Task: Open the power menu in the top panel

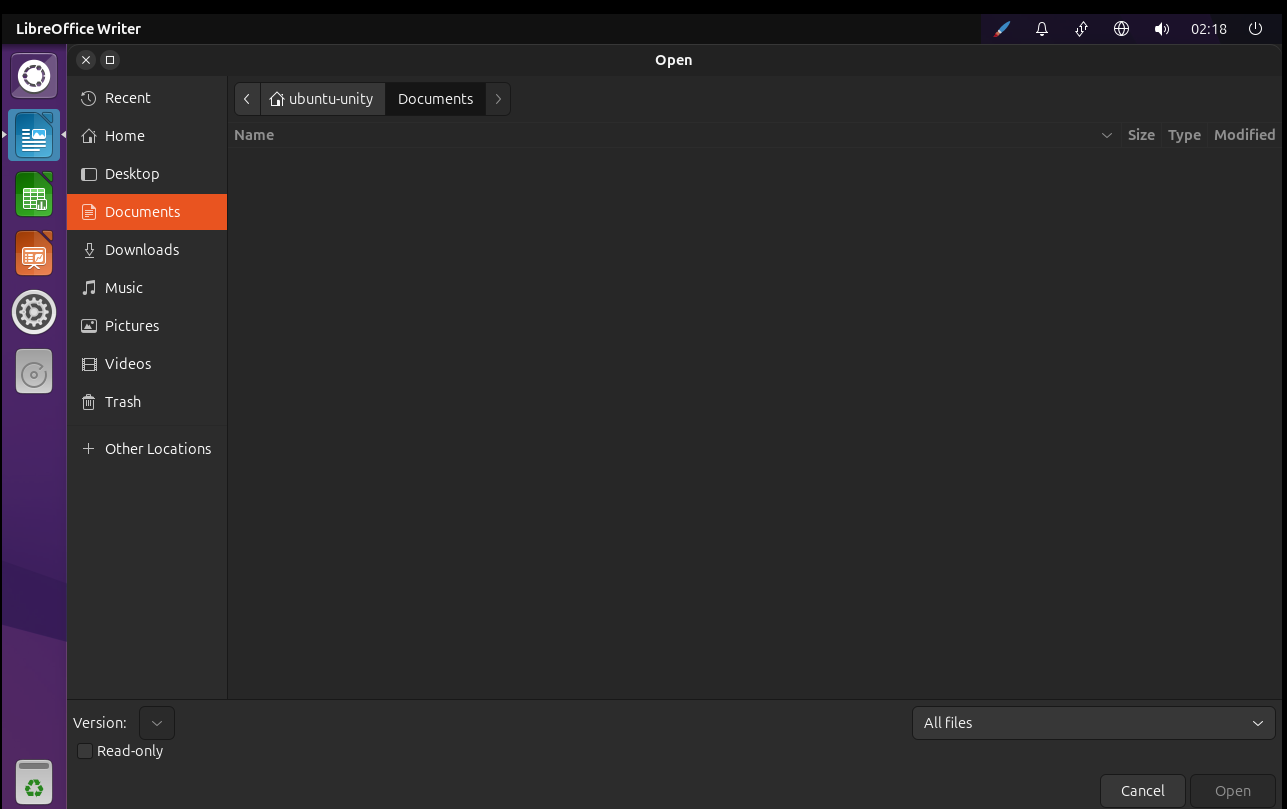Action: (x=1256, y=29)
